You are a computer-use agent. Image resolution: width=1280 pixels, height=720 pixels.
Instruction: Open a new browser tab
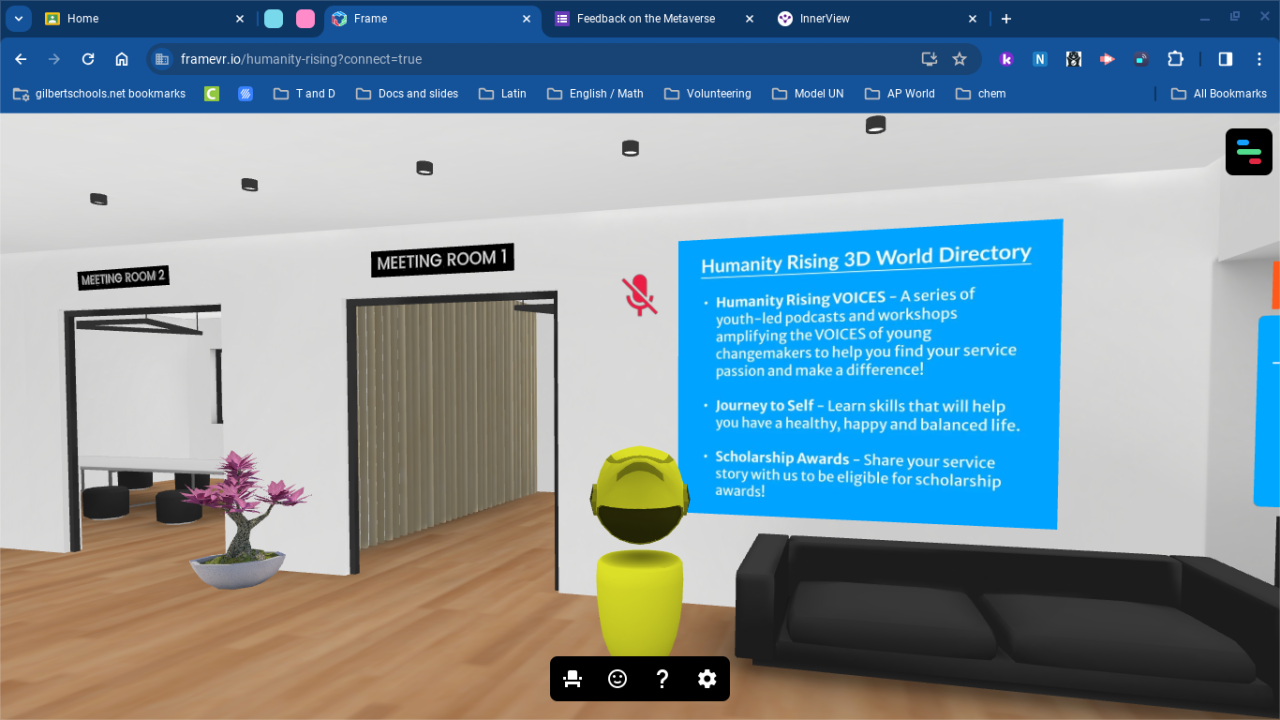pos(1006,19)
